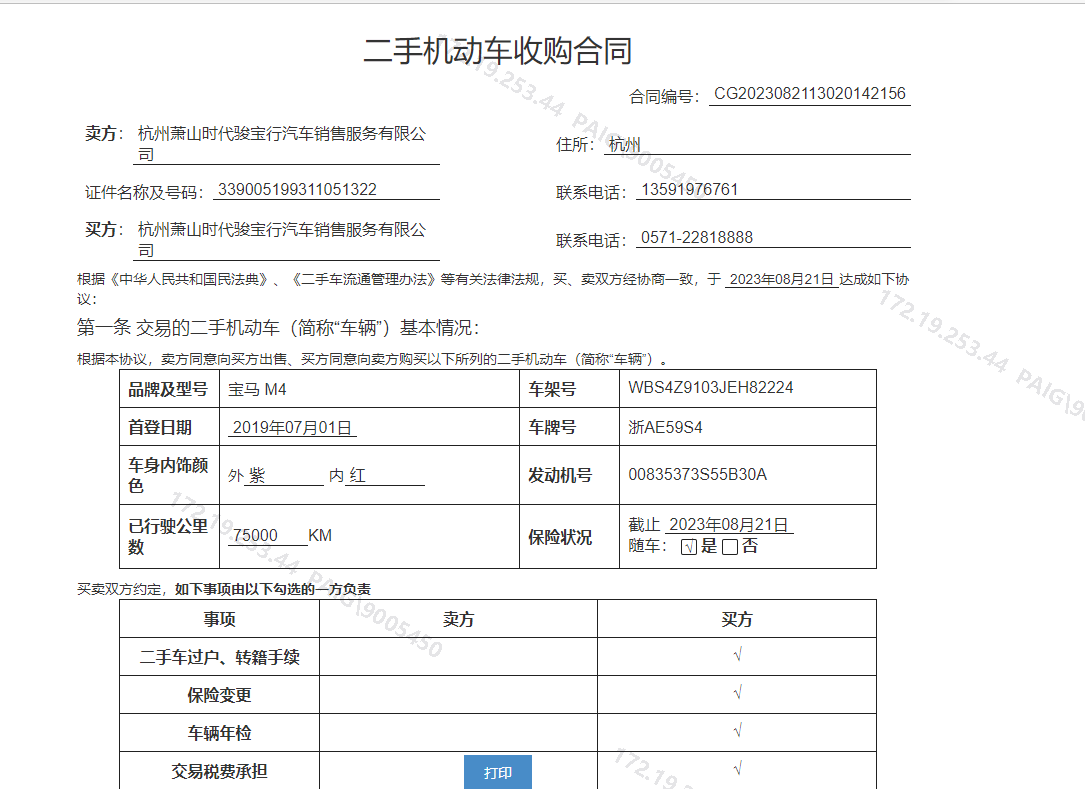The image size is (1085, 789).
Task: Select phone number 0571-22818888
Action: click(697, 237)
